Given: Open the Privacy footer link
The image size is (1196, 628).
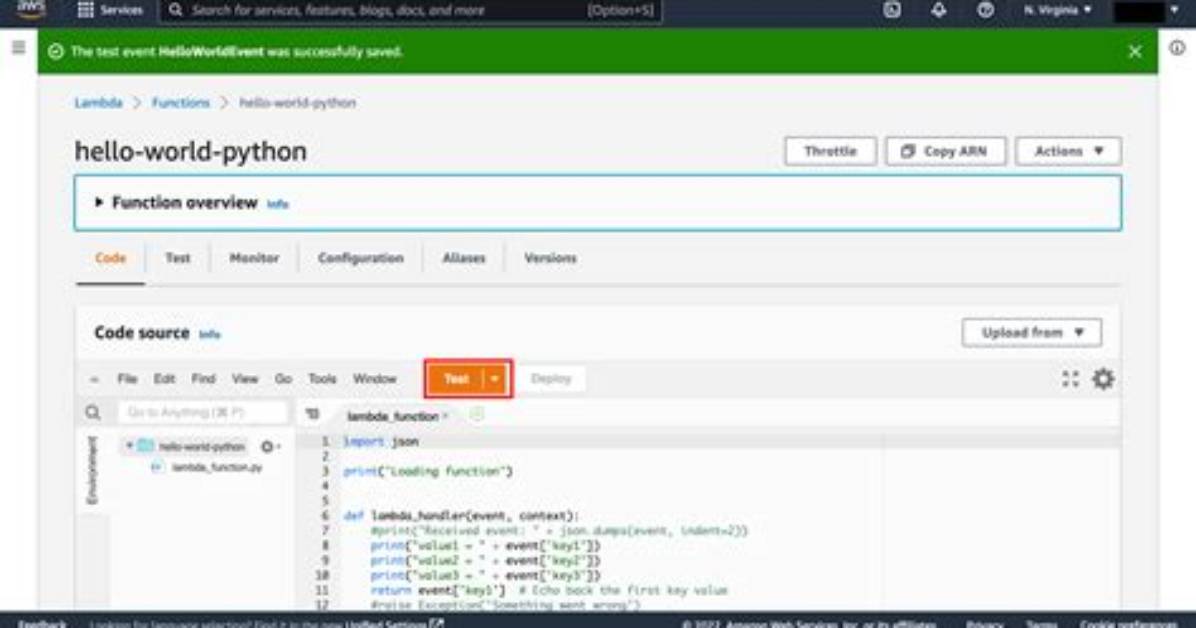Looking at the screenshot, I should [x=983, y=623].
